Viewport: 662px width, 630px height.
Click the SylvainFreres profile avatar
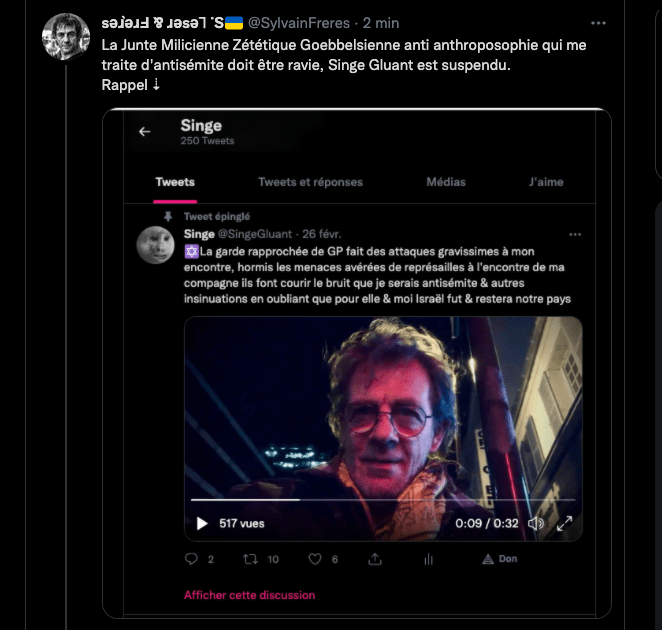(66, 39)
